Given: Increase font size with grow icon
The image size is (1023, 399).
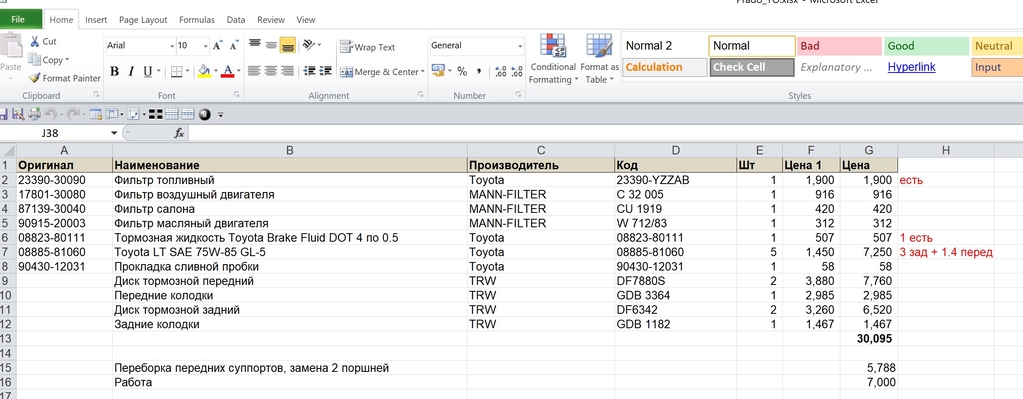Looking at the screenshot, I should 218,46.
